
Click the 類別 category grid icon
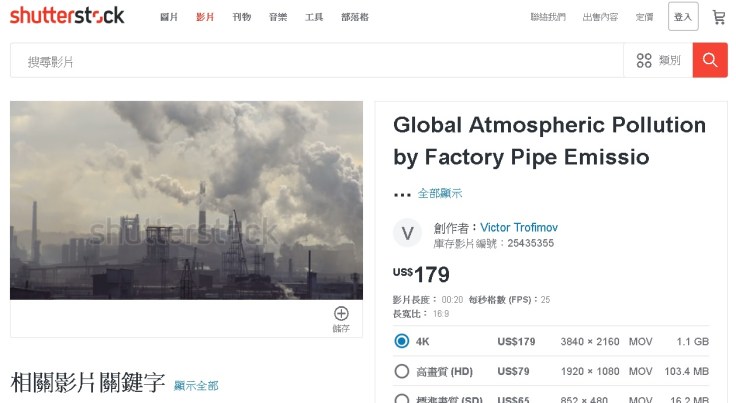pyautogui.click(x=644, y=61)
